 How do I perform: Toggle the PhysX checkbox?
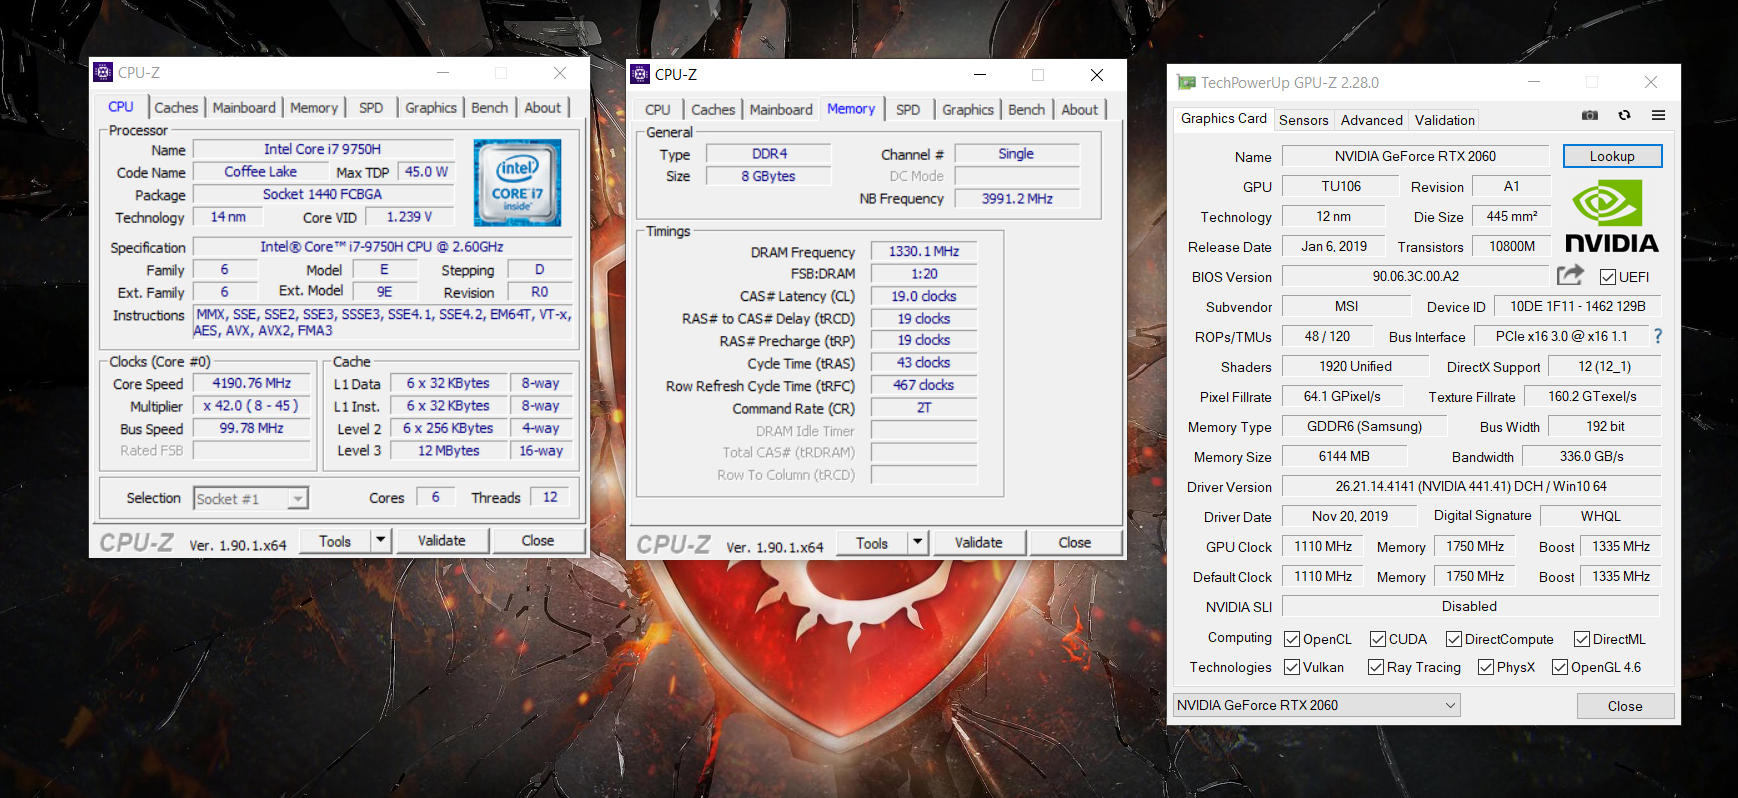(x=1486, y=667)
